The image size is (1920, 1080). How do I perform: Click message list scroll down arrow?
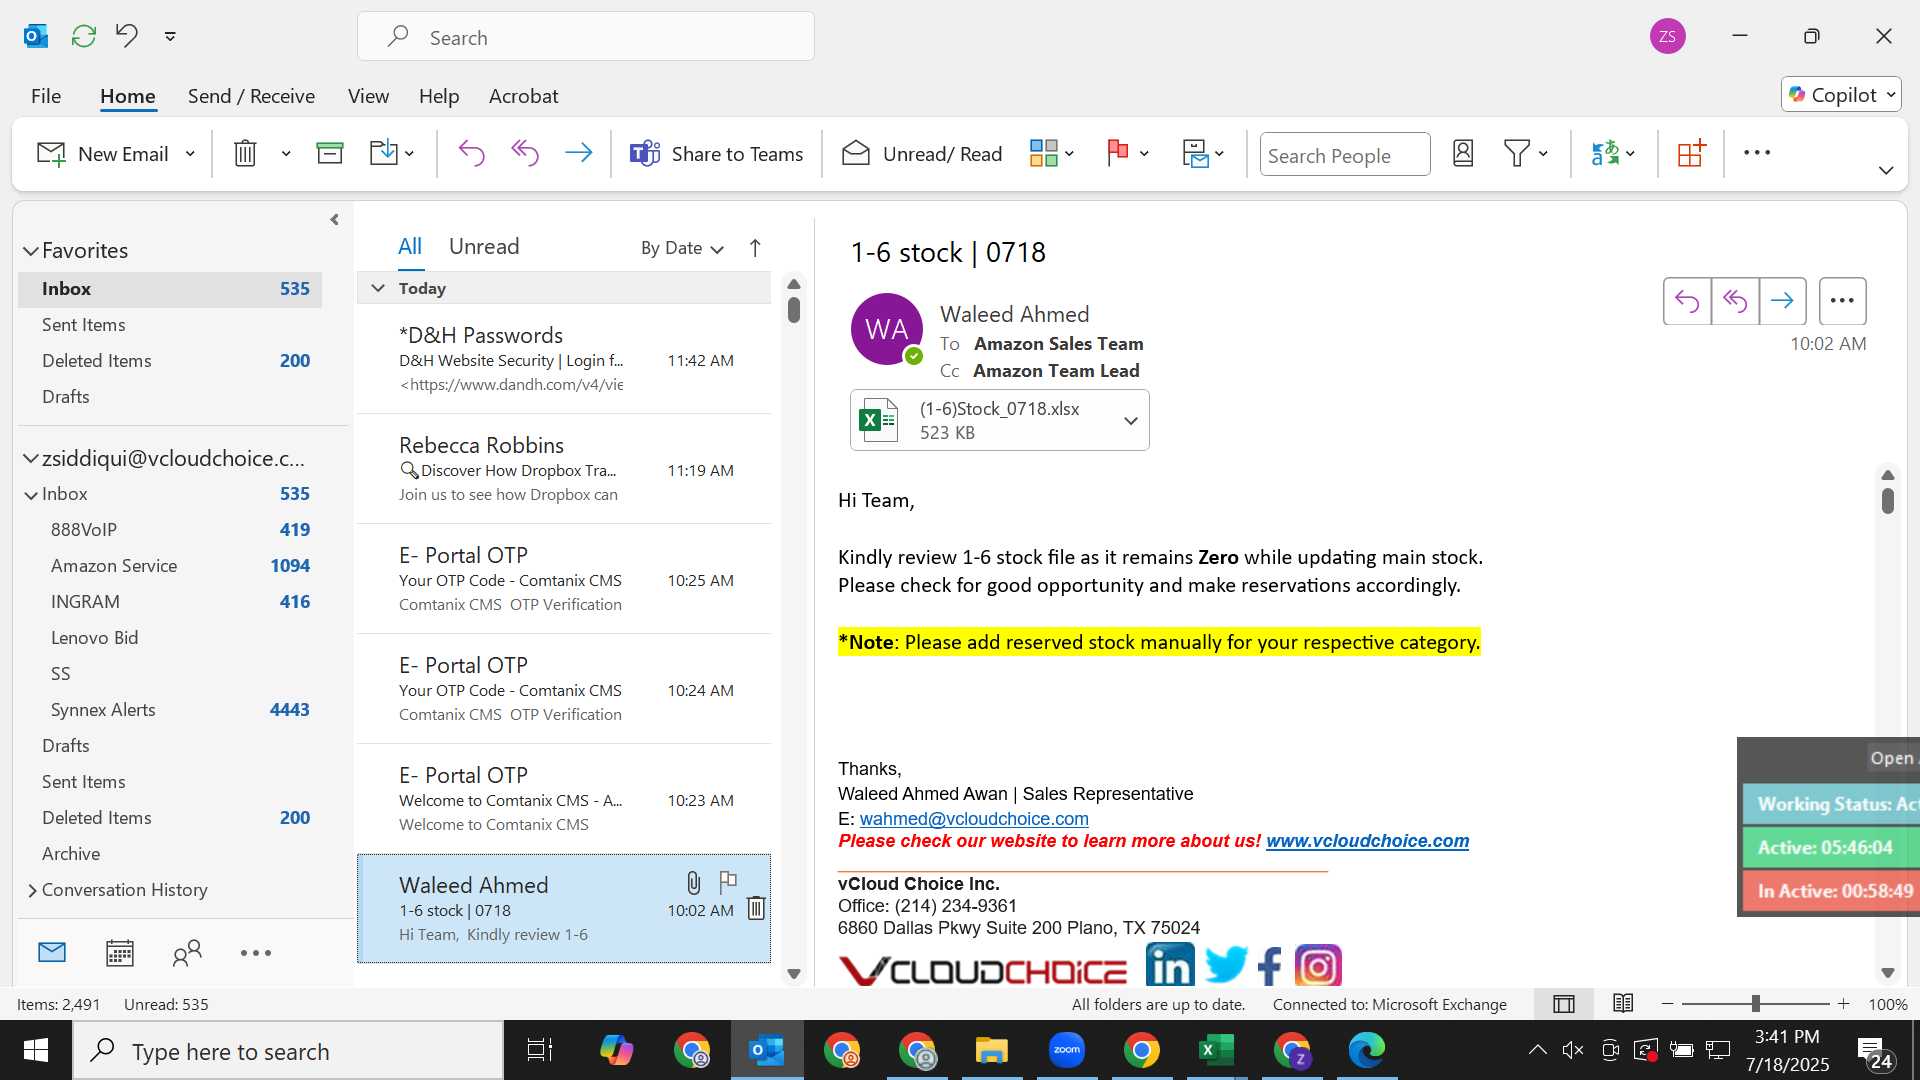794,974
